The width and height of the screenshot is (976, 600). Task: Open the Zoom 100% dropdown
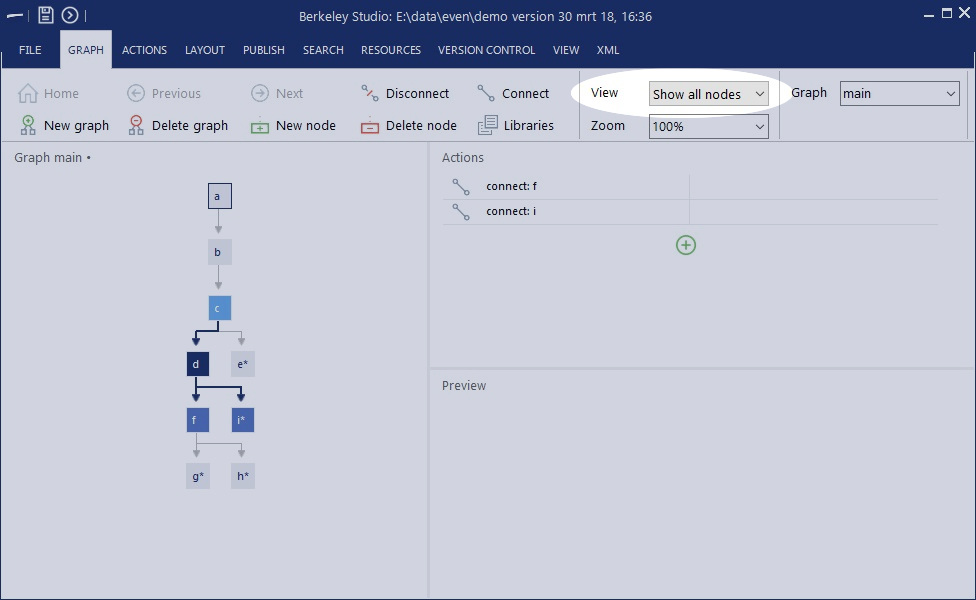[708, 126]
